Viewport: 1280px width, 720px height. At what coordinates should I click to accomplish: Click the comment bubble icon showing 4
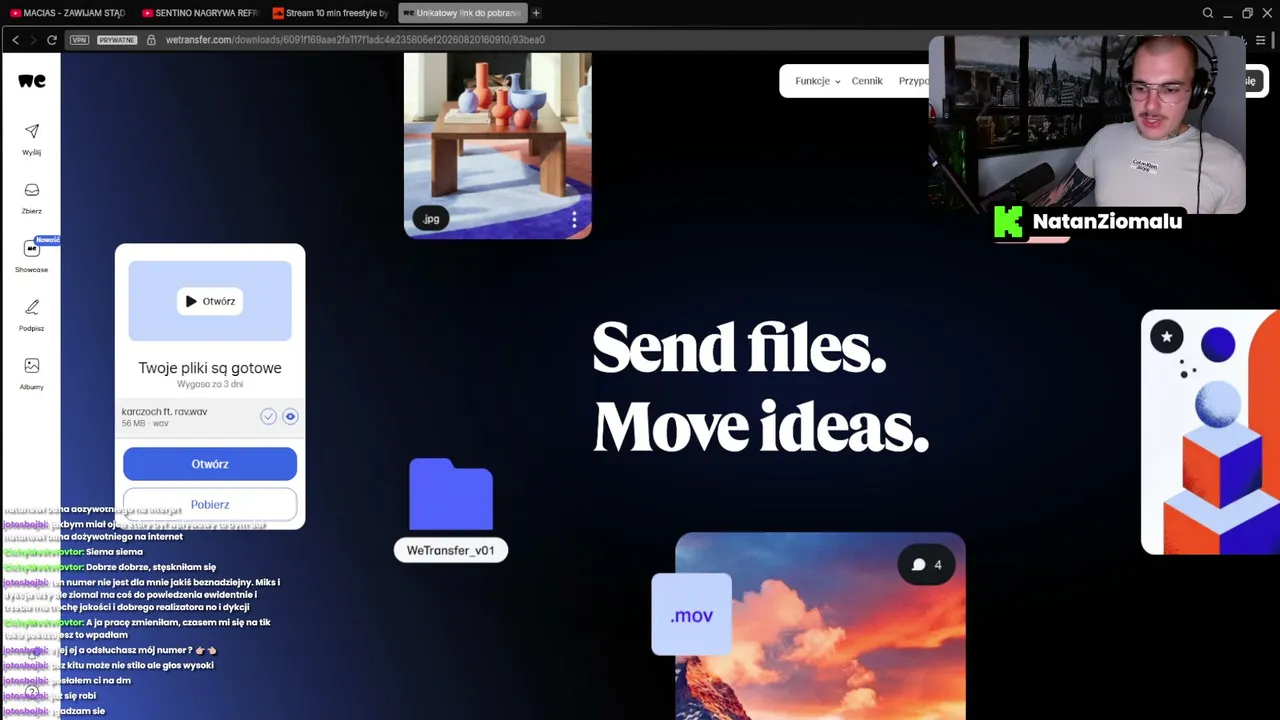pyautogui.click(x=926, y=565)
